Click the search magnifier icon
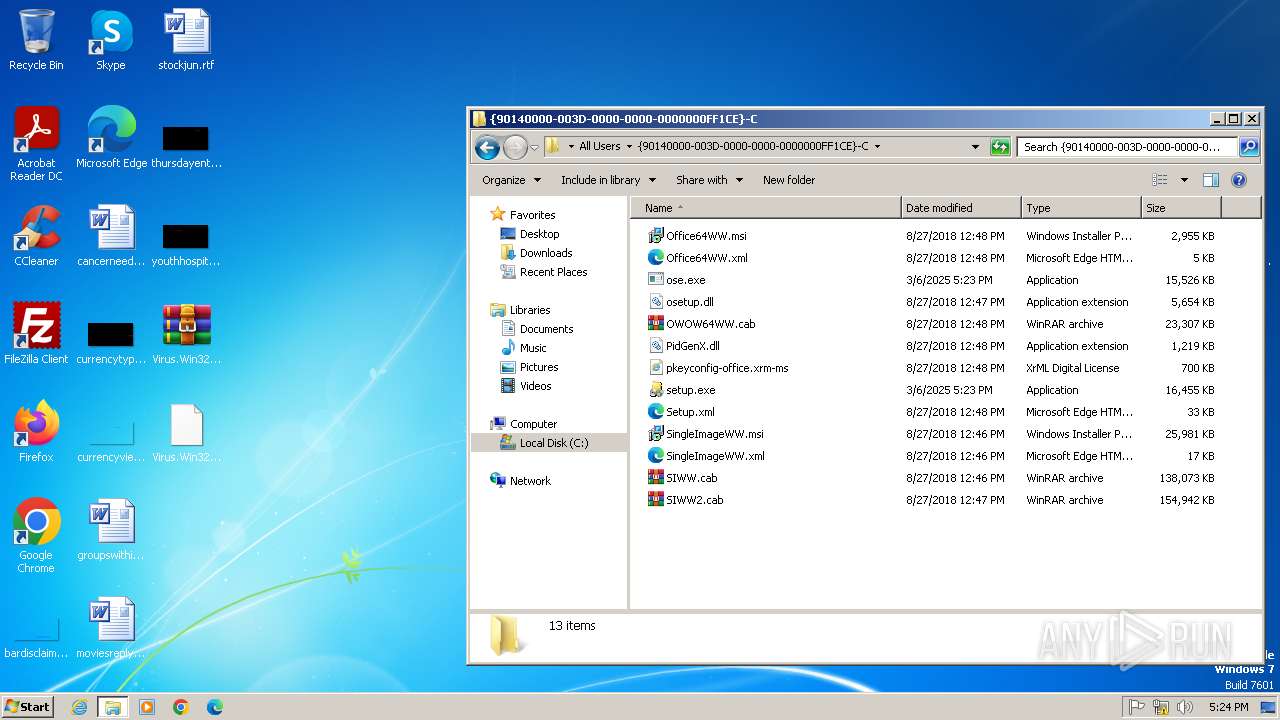Image resolution: width=1280 pixels, height=720 pixels. pos(1249,147)
